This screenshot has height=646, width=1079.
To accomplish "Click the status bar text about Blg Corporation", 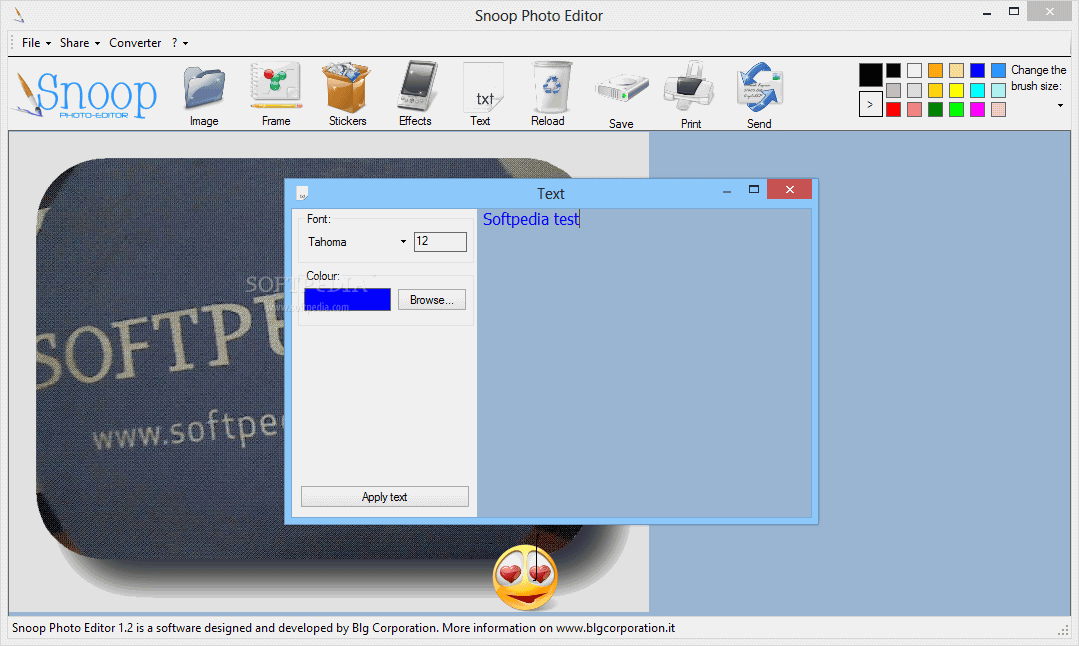I will coord(343,627).
